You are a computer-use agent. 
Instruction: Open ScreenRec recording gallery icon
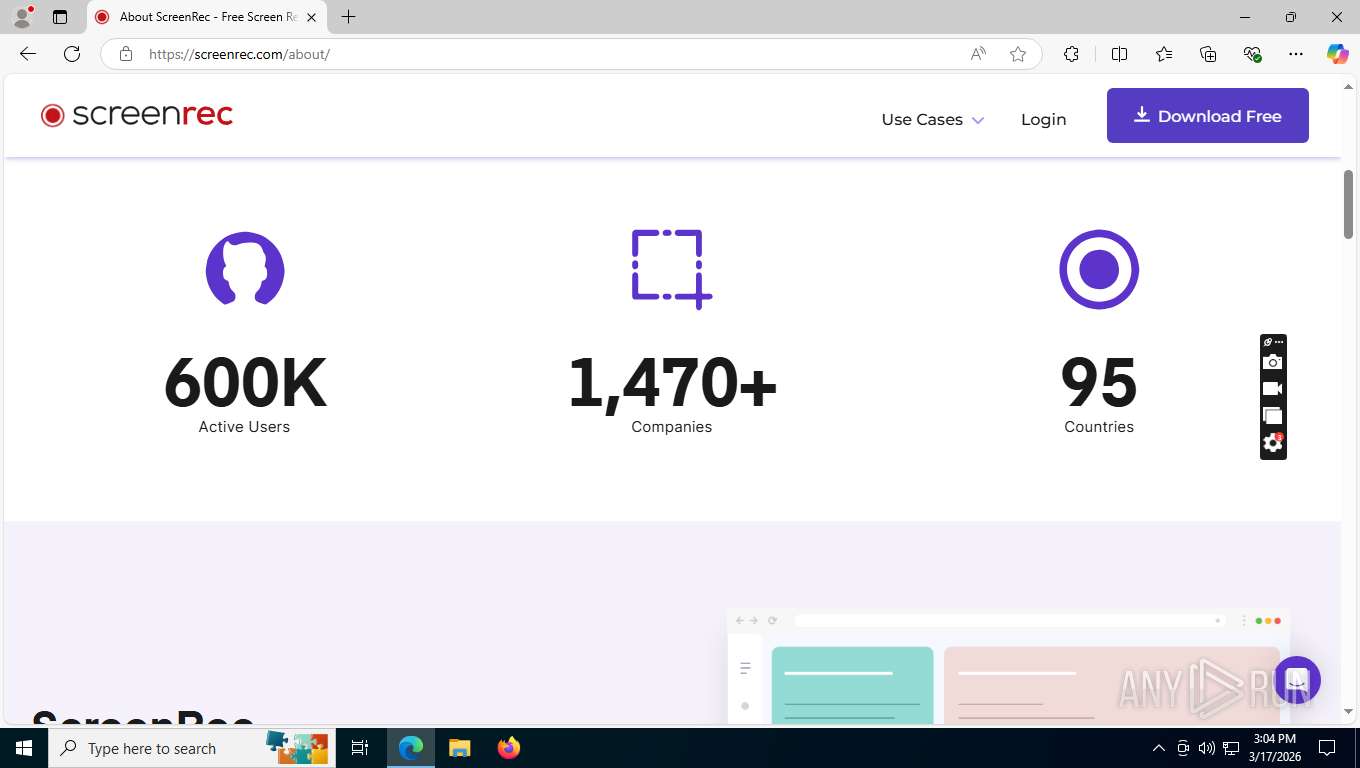(x=1272, y=416)
